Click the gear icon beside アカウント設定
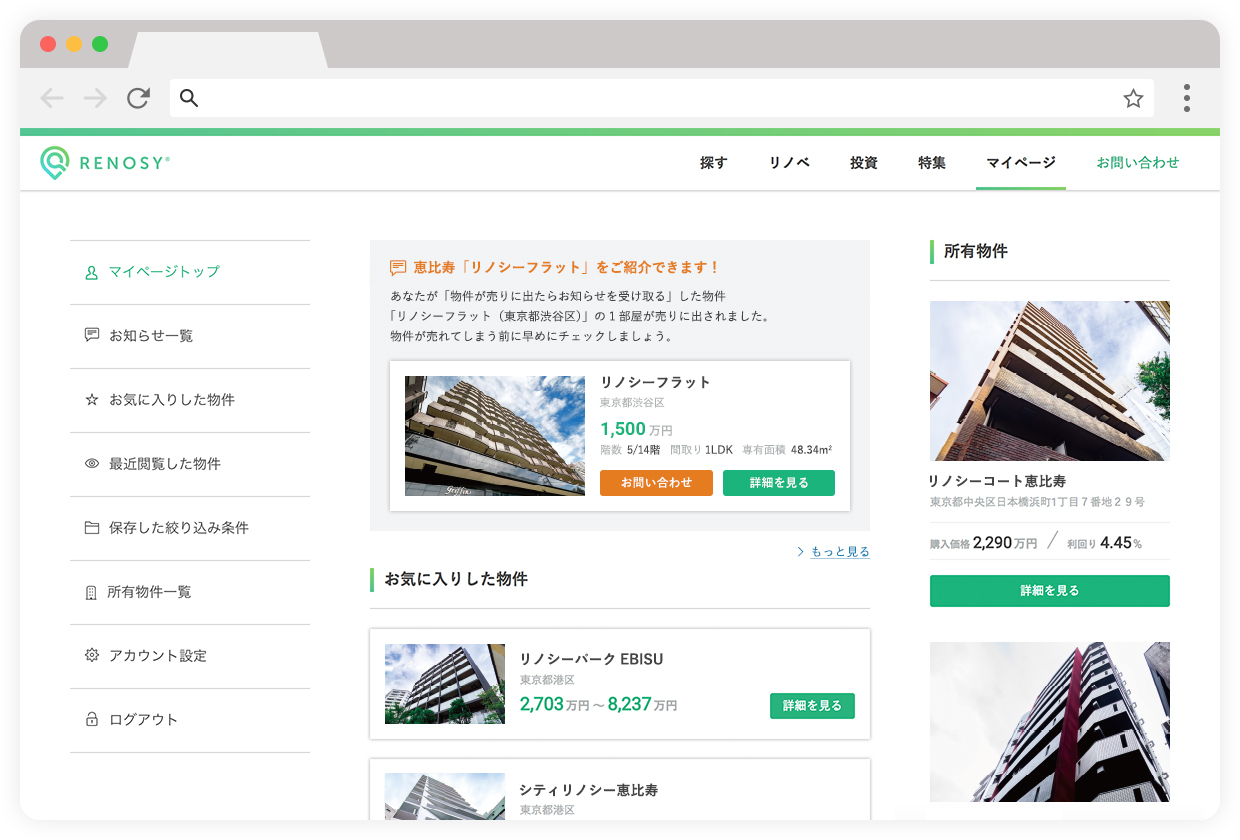Screen dimensions: 1240x840 (x=92, y=656)
